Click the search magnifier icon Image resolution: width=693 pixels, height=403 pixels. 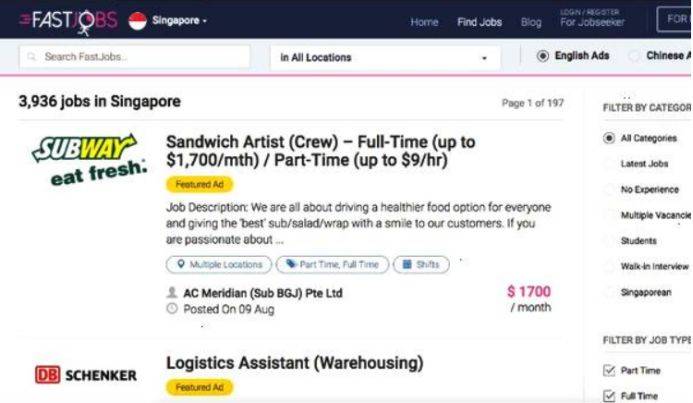[28, 57]
